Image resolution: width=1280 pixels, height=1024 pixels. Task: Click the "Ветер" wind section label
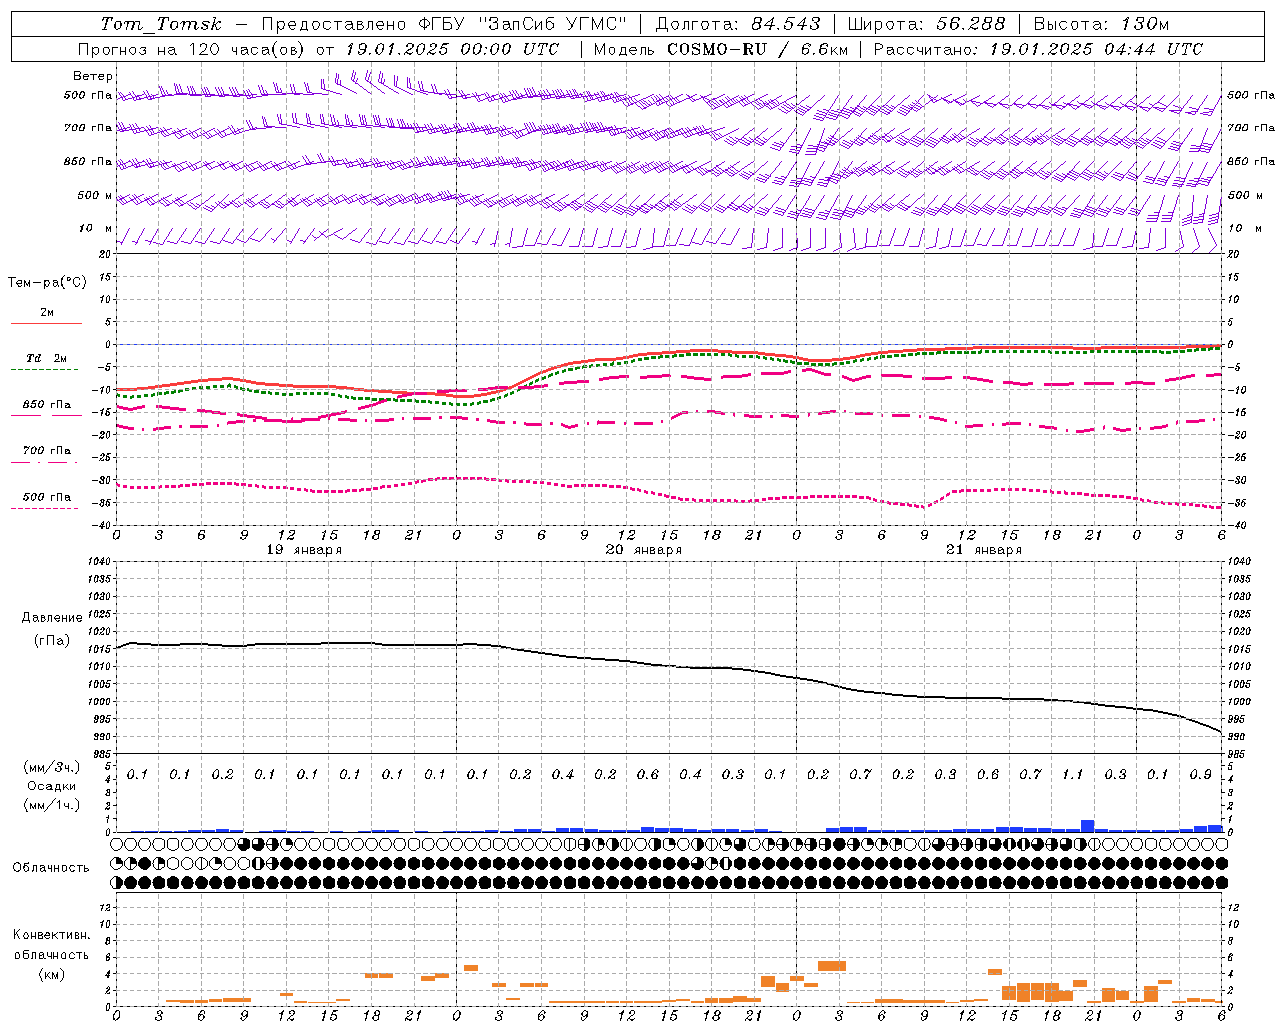pyautogui.click(x=93, y=76)
